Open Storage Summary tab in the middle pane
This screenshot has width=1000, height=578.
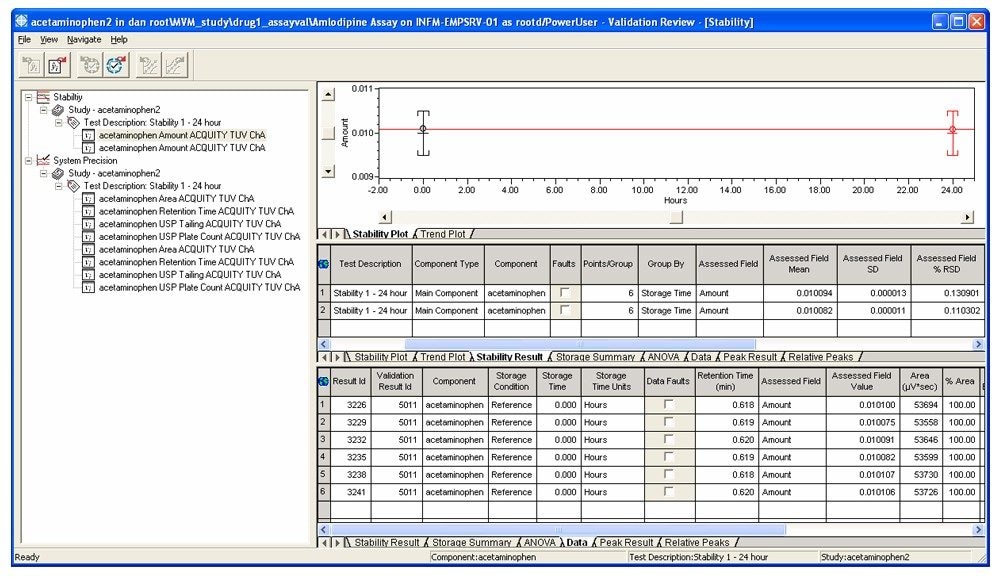point(595,357)
